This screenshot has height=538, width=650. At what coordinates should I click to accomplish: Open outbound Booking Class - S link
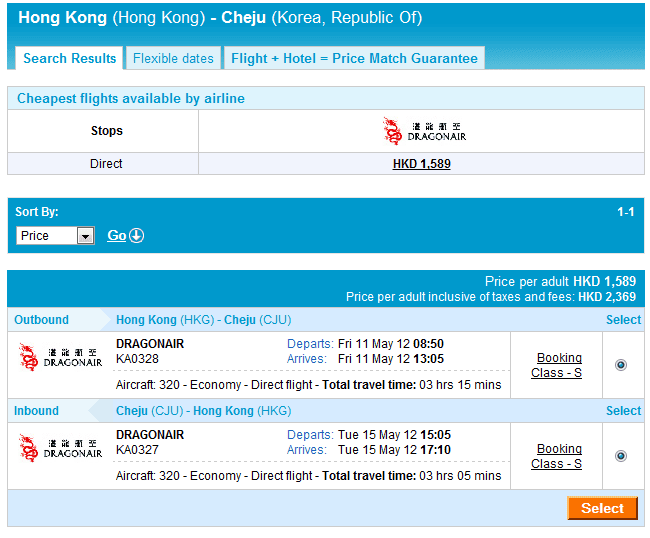pos(558,365)
